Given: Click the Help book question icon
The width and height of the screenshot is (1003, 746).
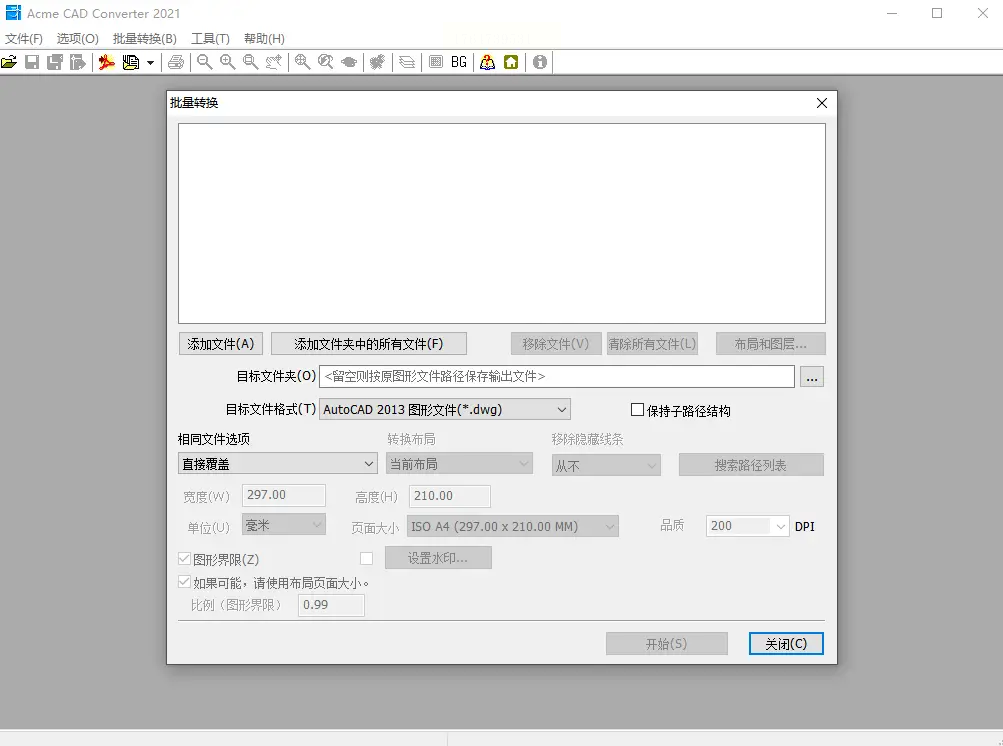Looking at the screenshot, I should [x=487, y=62].
